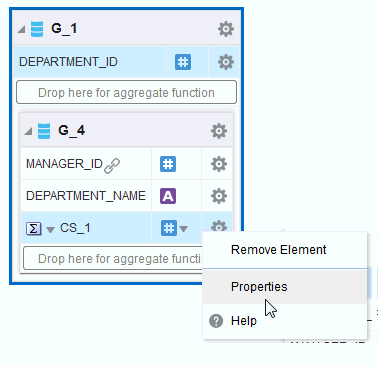Click the G_4 group title

point(71,130)
